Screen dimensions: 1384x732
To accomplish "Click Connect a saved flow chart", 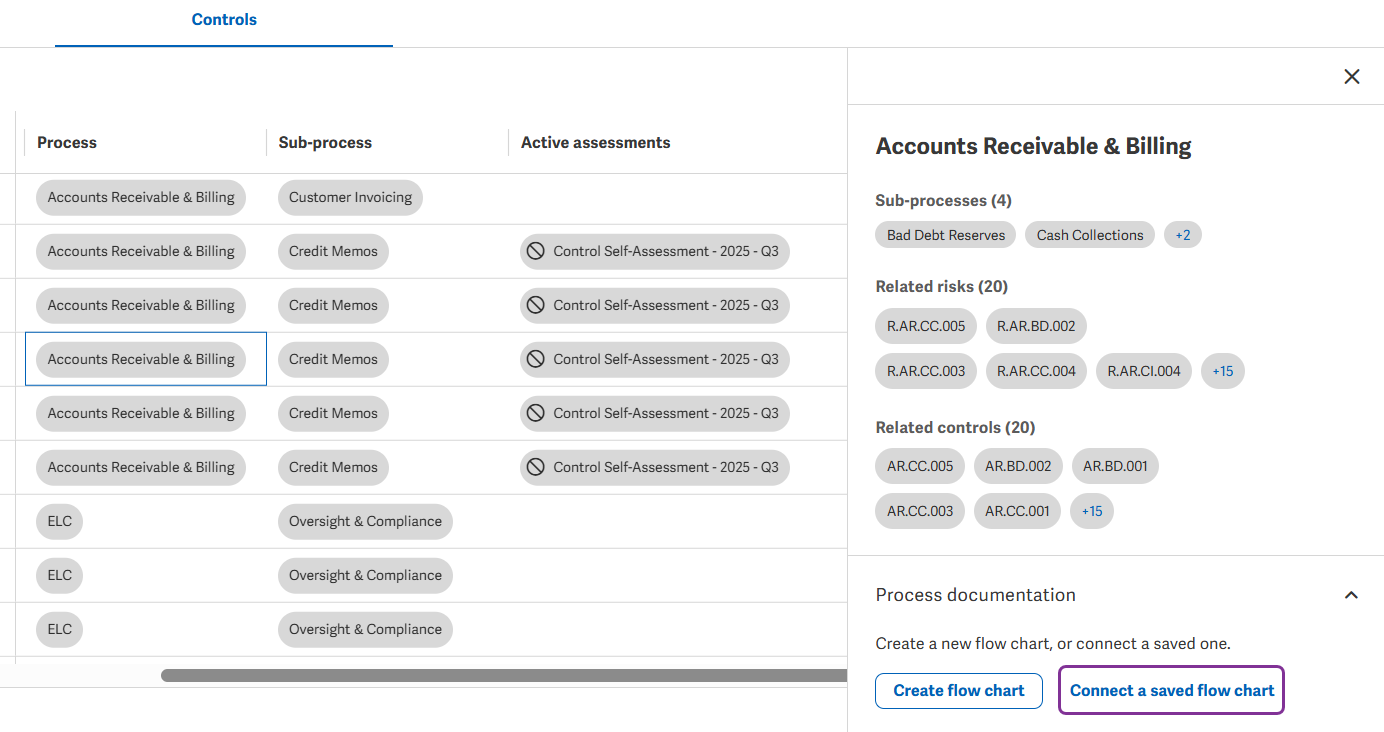I will tap(1172, 690).
